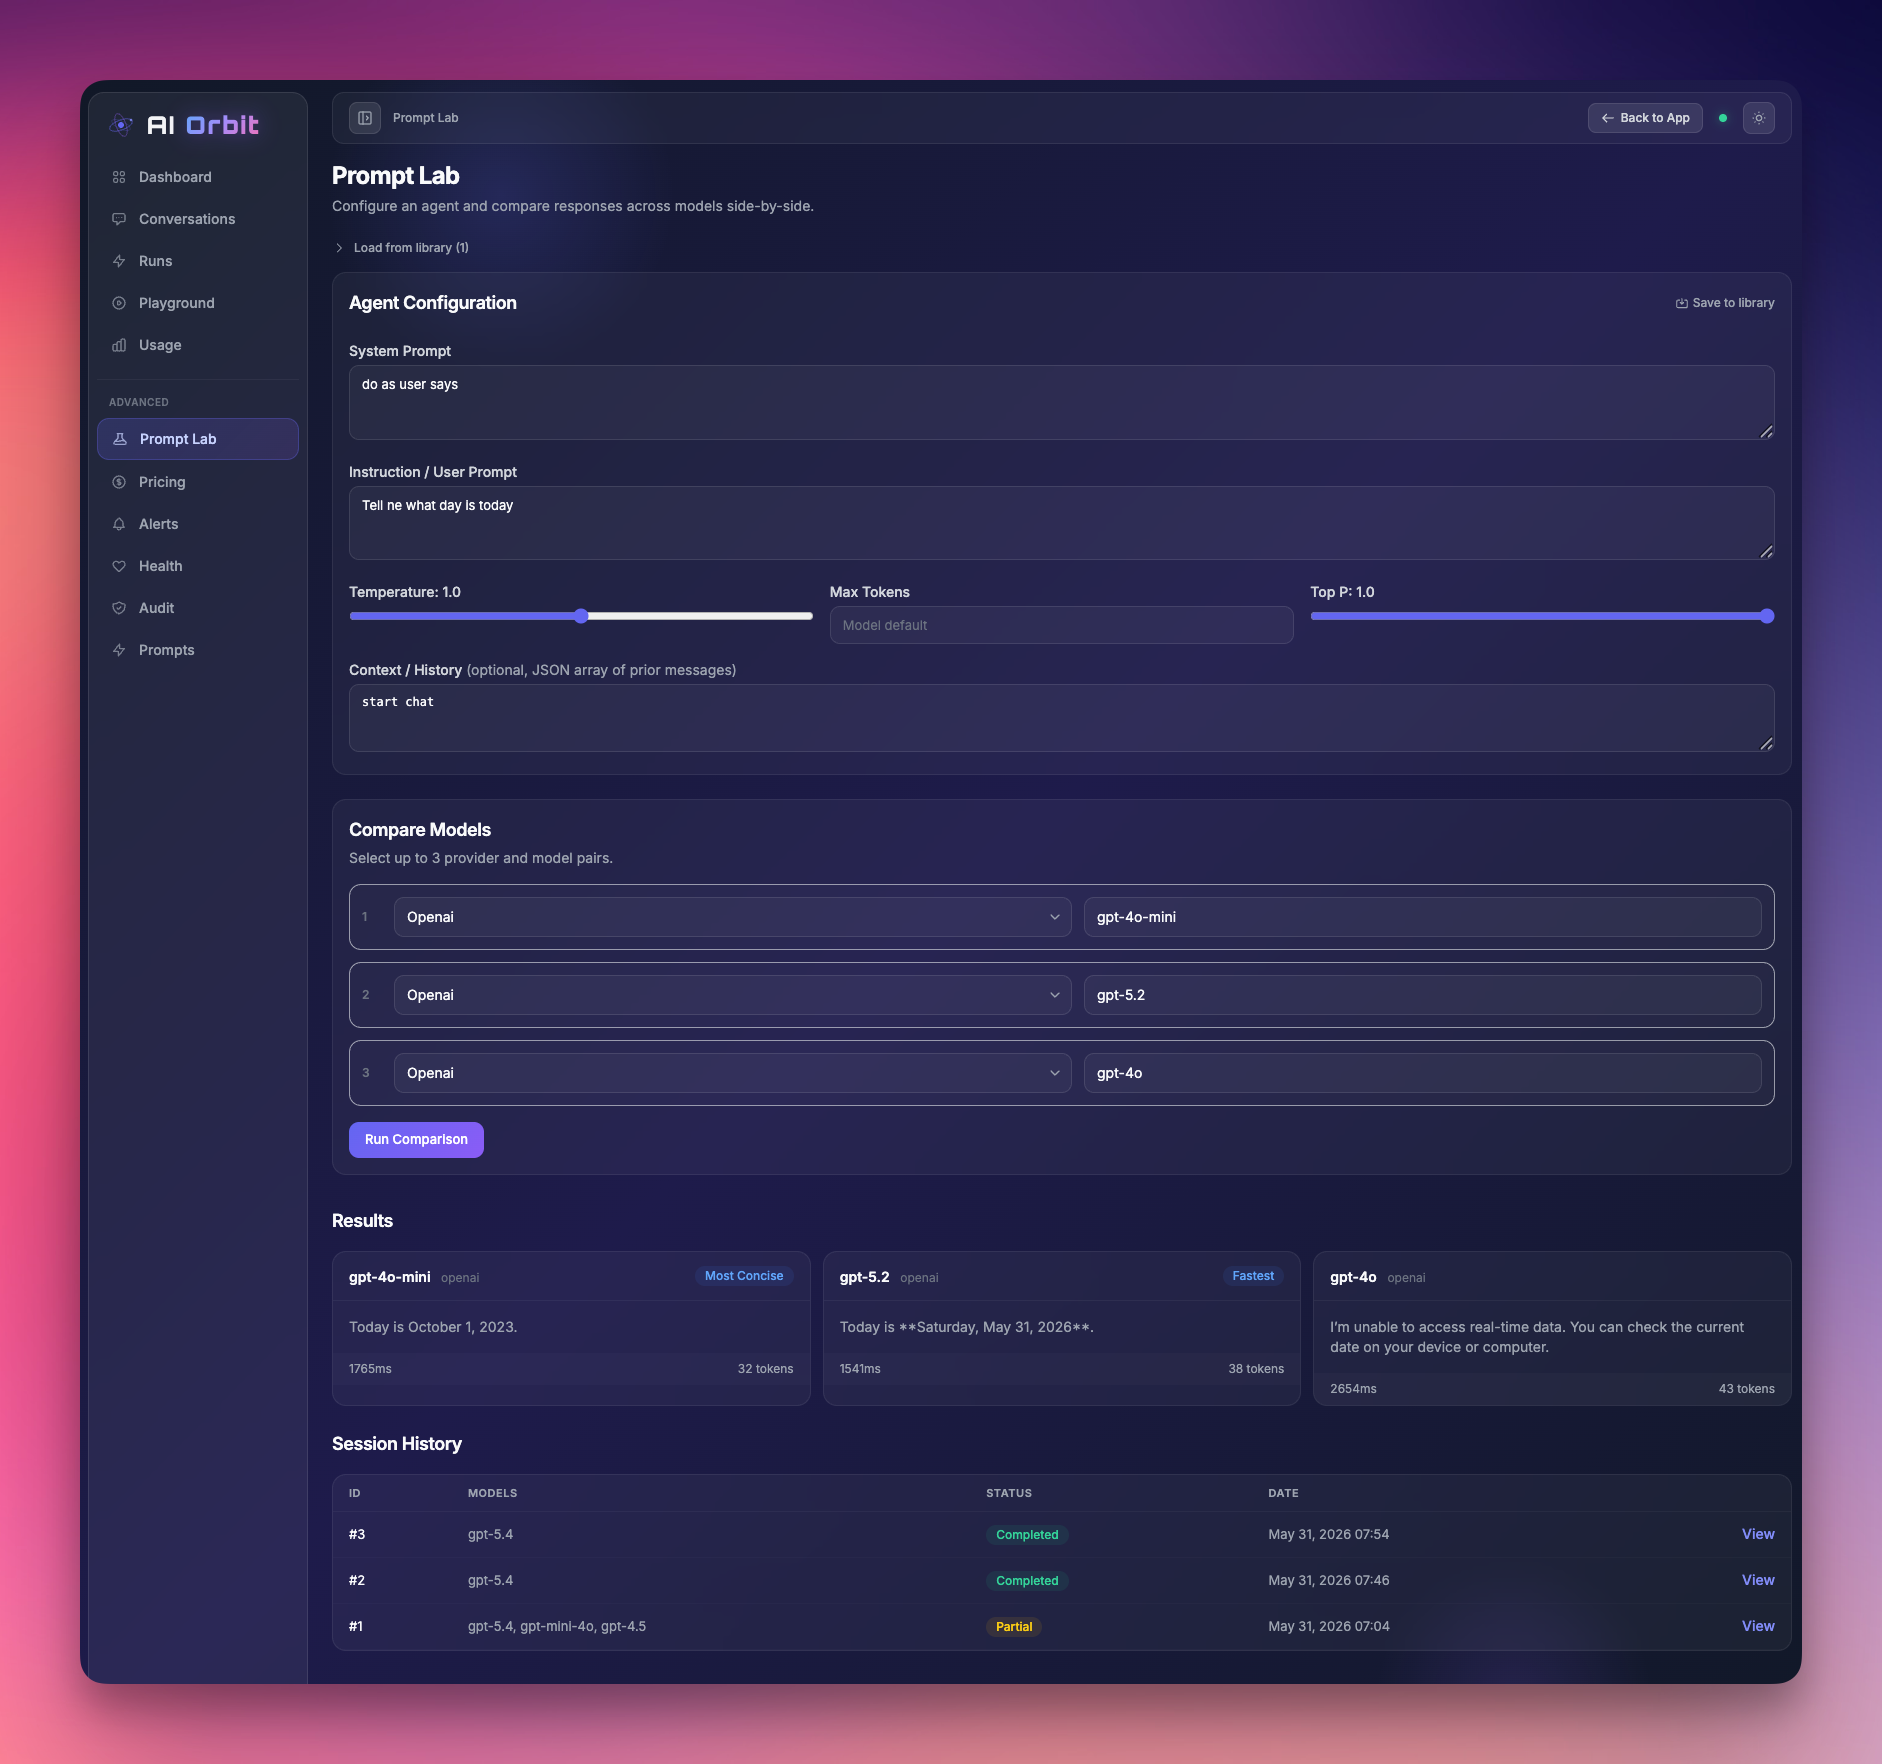Toggle the sidebar collapse icon

pyautogui.click(x=365, y=118)
